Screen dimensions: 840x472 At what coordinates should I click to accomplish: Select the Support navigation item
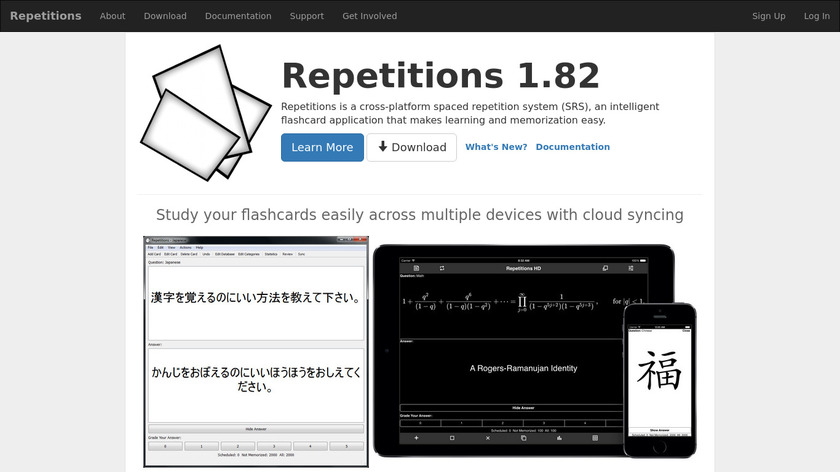pos(306,16)
